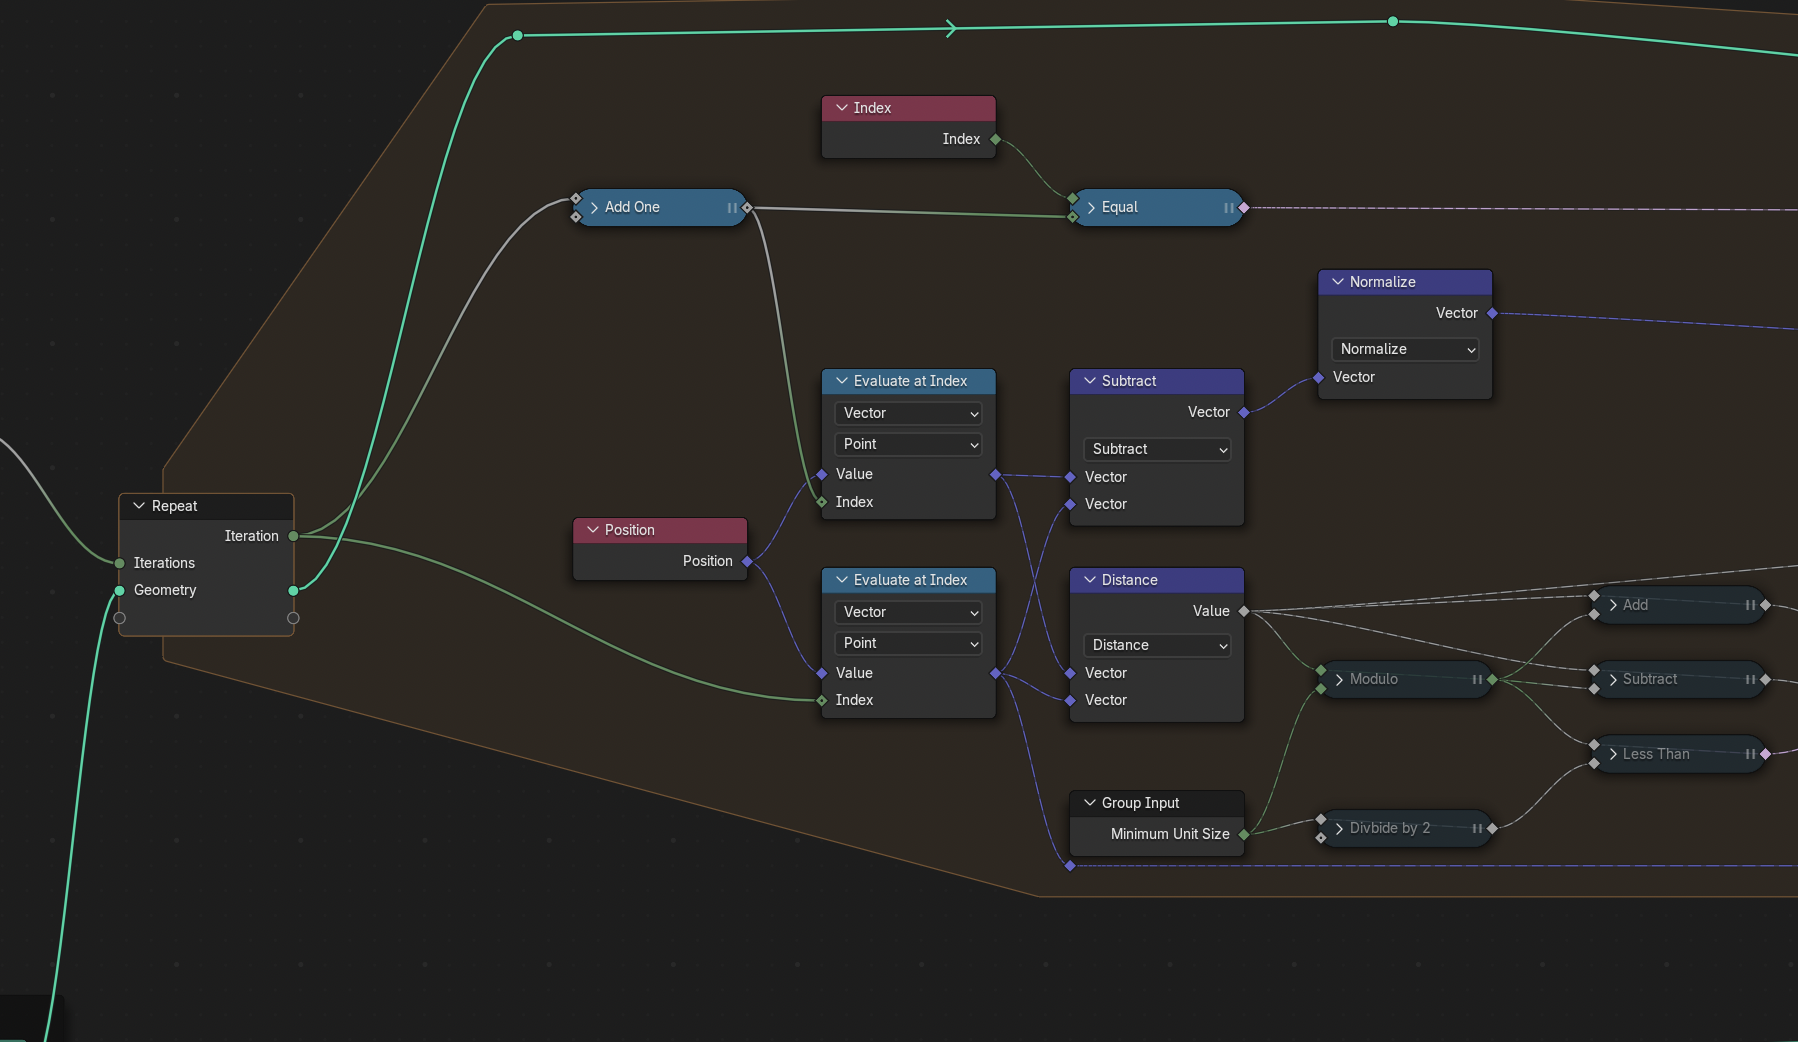Expand the collapsed Subtract math node
Screen dimensions: 1798x1042
tap(1612, 680)
